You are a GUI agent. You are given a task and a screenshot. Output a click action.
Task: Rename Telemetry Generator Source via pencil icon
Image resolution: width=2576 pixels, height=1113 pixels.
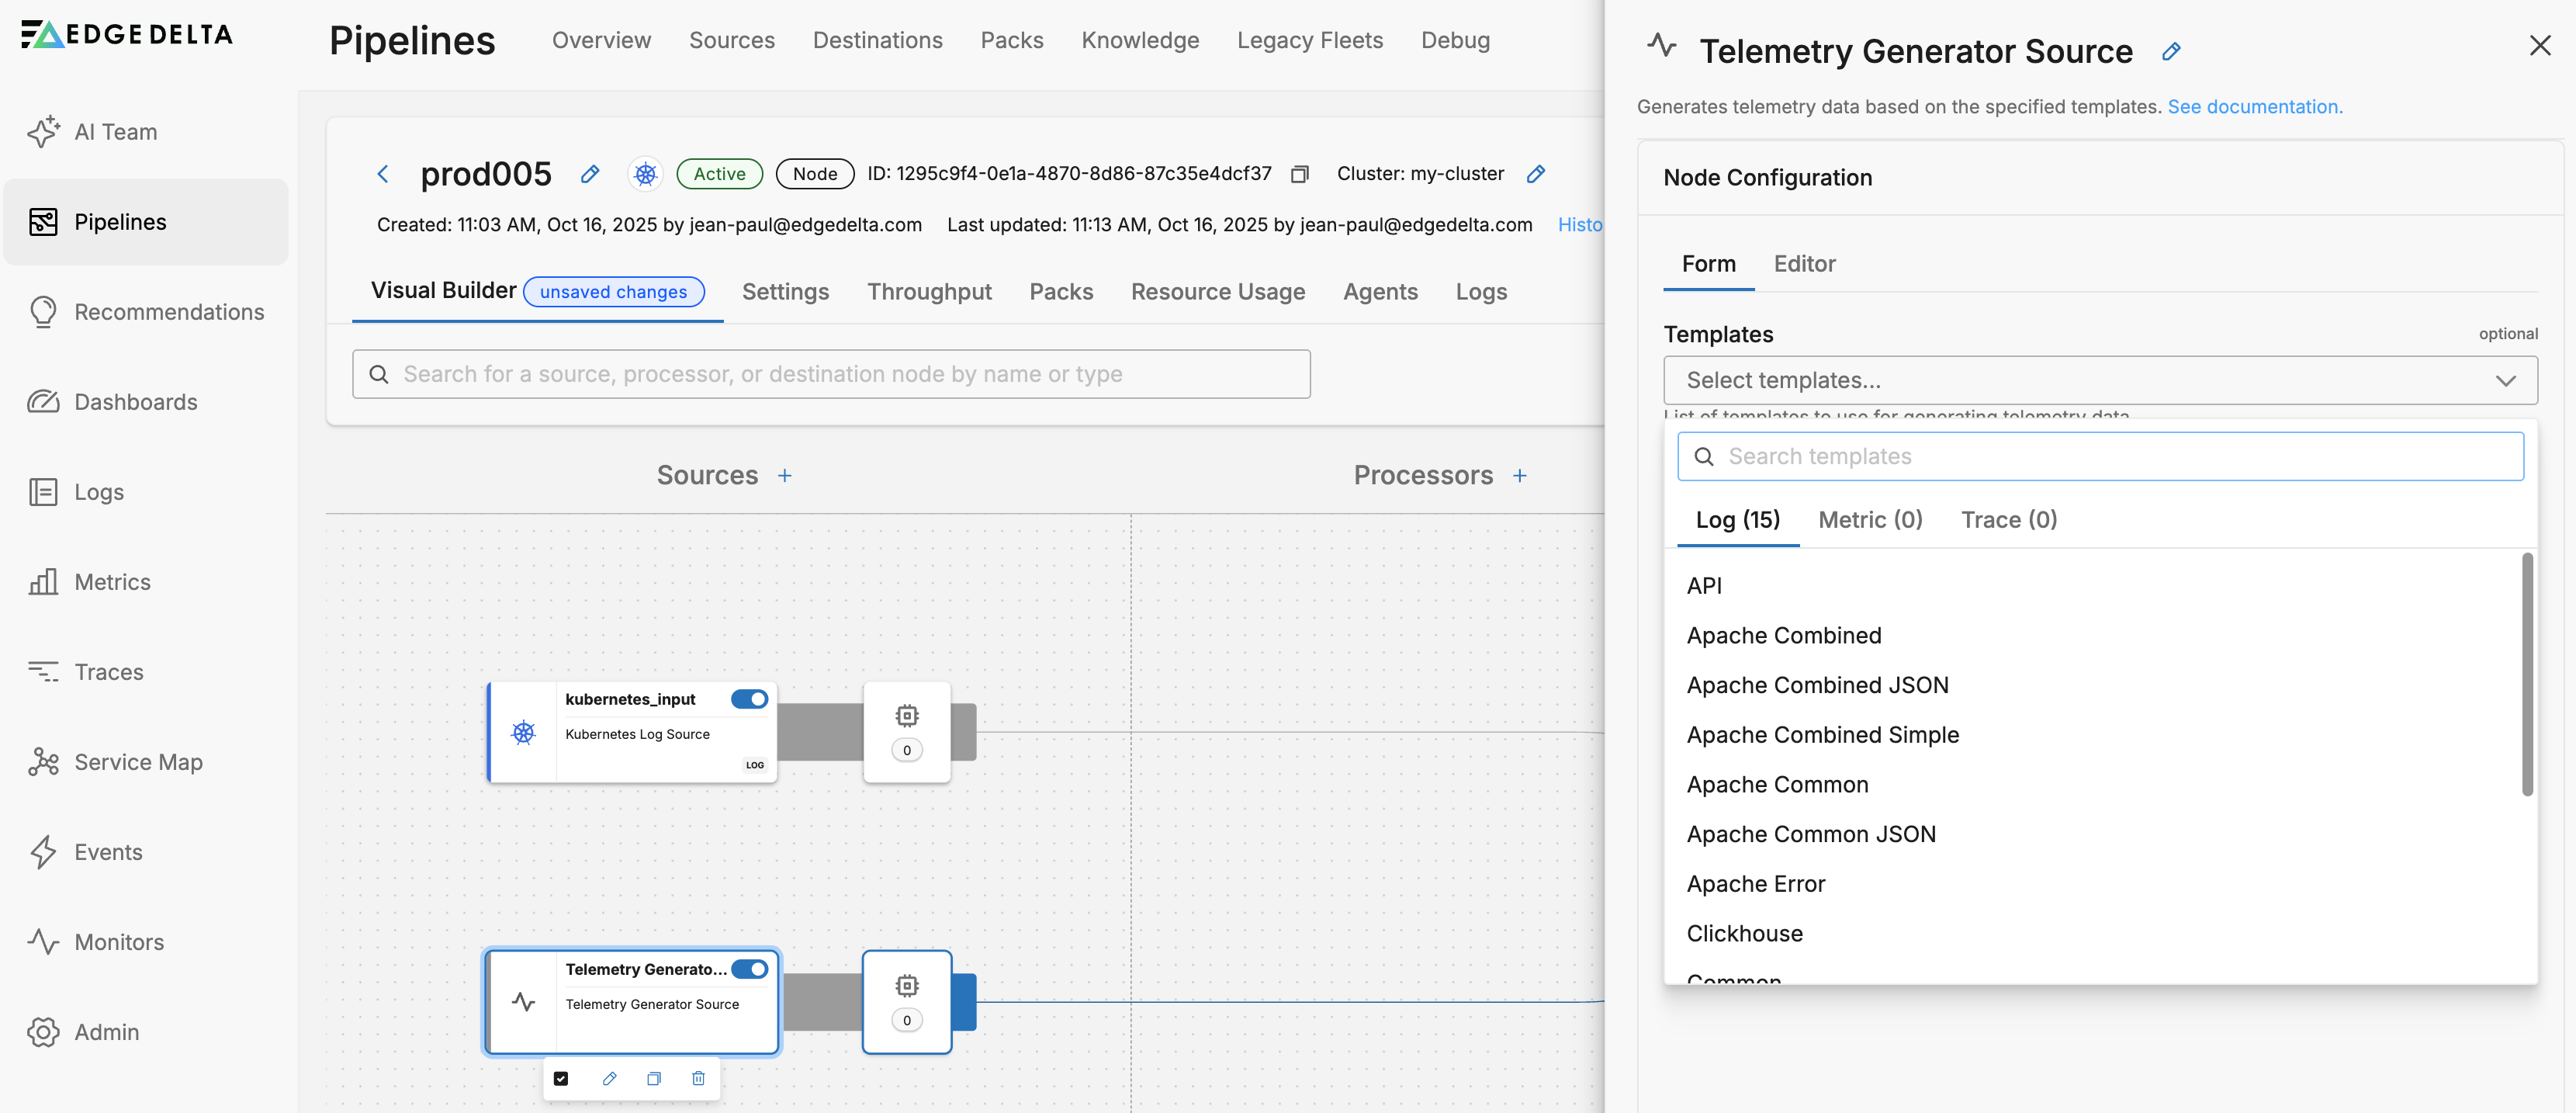click(2170, 52)
